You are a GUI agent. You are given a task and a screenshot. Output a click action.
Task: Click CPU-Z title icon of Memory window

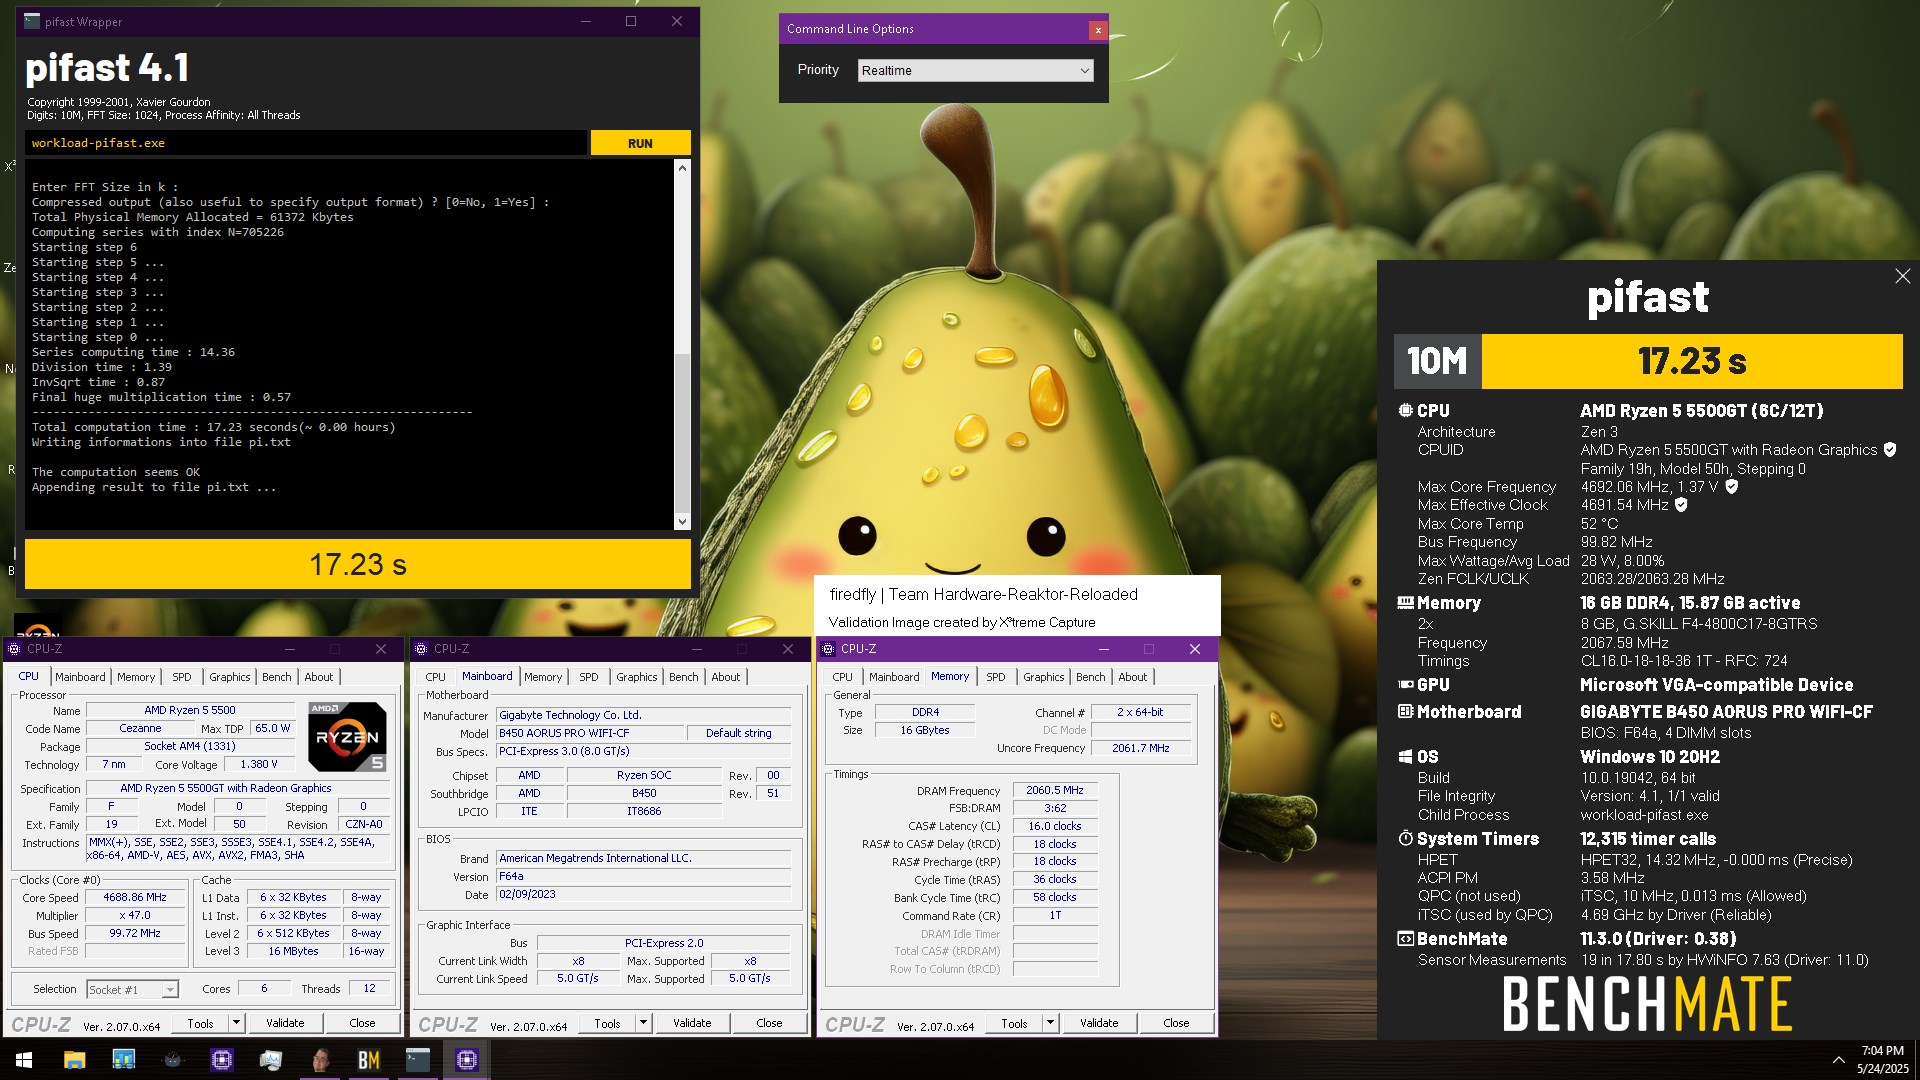click(x=829, y=649)
